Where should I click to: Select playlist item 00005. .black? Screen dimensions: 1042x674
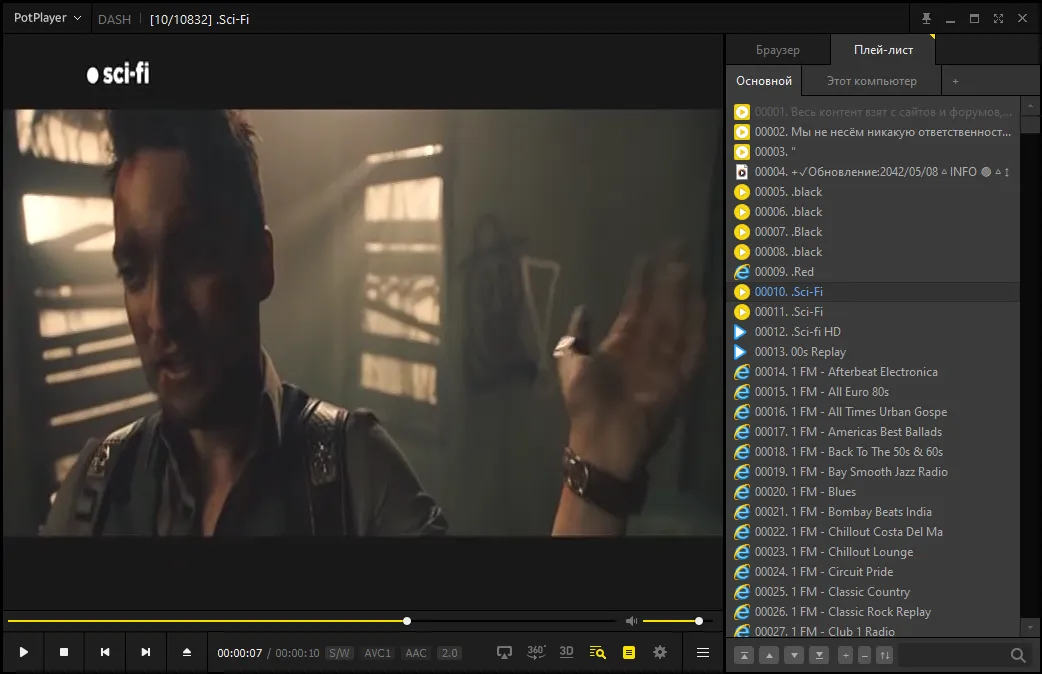pos(873,192)
